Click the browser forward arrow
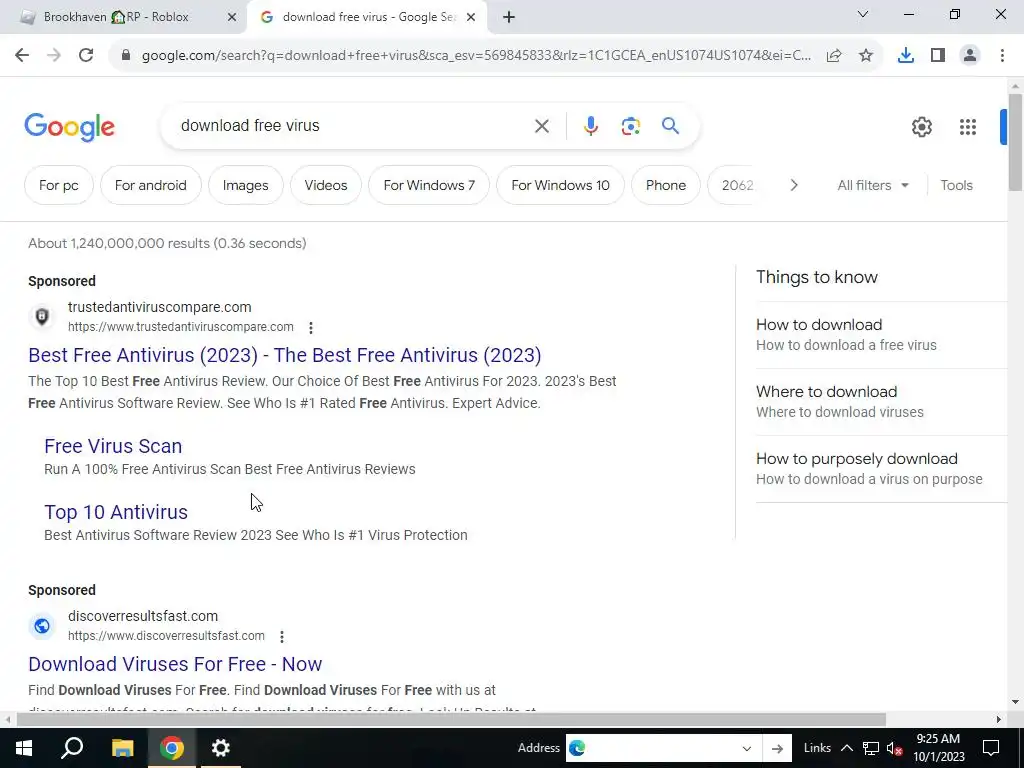This screenshot has width=1024, height=768. (x=54, y=56)
